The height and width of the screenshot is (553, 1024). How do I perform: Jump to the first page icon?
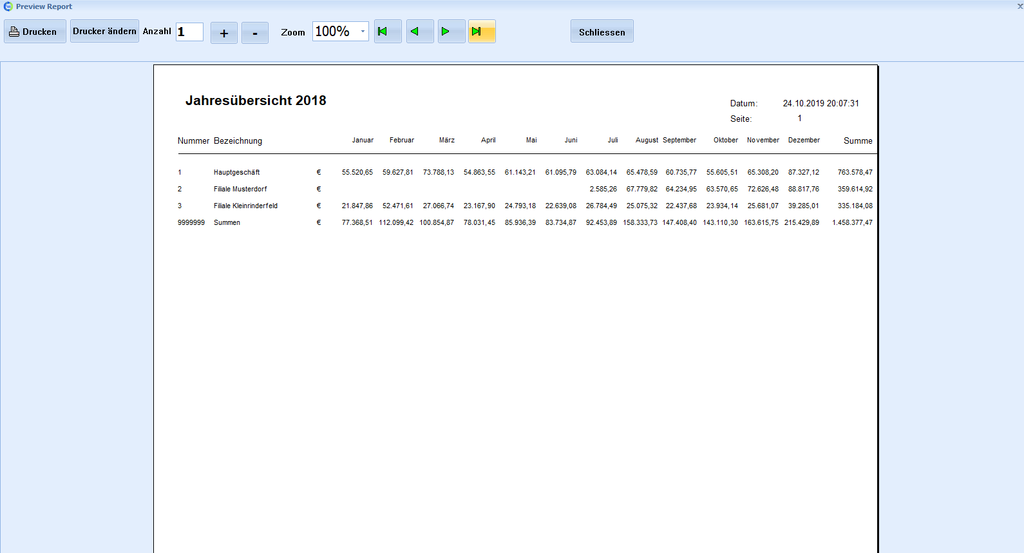point(387,31)
